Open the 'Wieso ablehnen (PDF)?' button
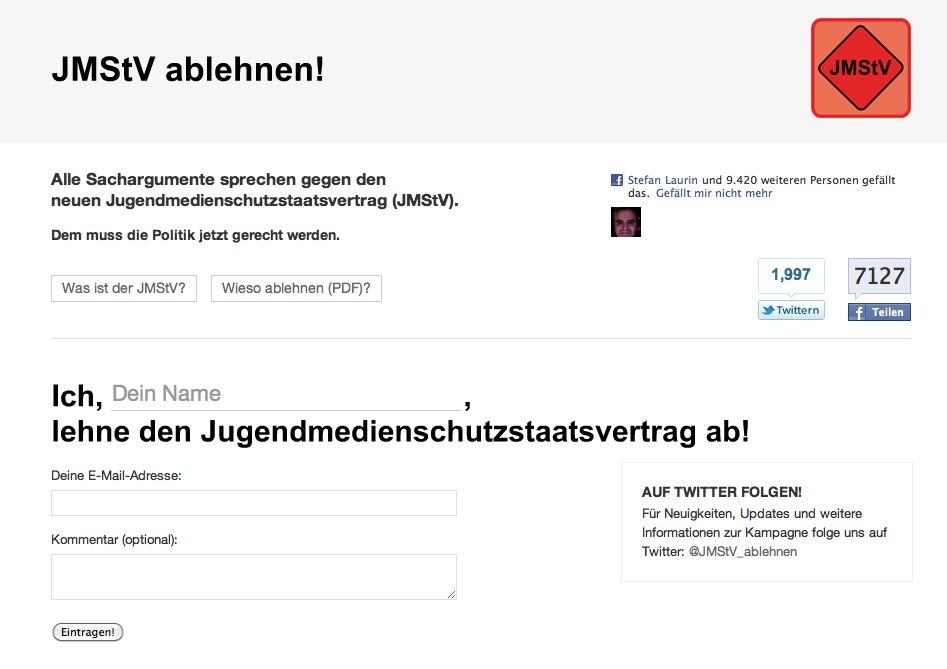947x669 pixels. [x=296, y=288]
